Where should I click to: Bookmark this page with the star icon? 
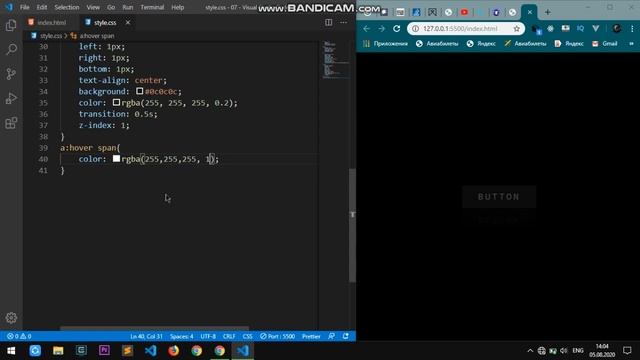click(517, 29)
